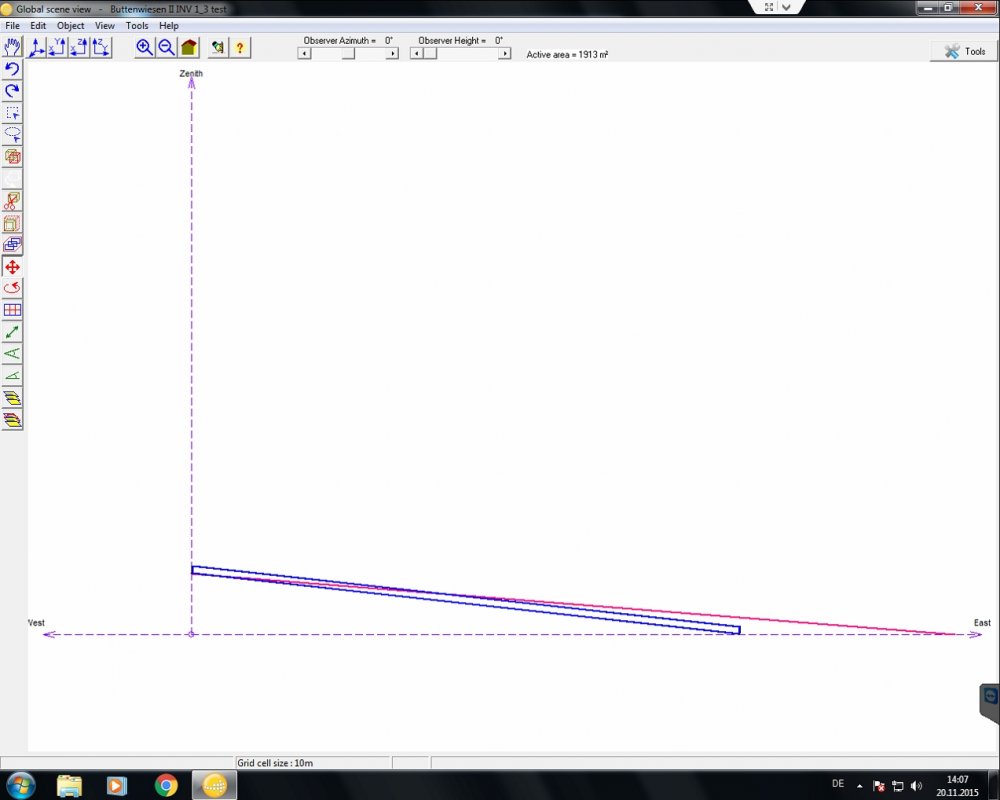Select the hand pan tool
Screen dimensions: 1000x800
point(12,47)
